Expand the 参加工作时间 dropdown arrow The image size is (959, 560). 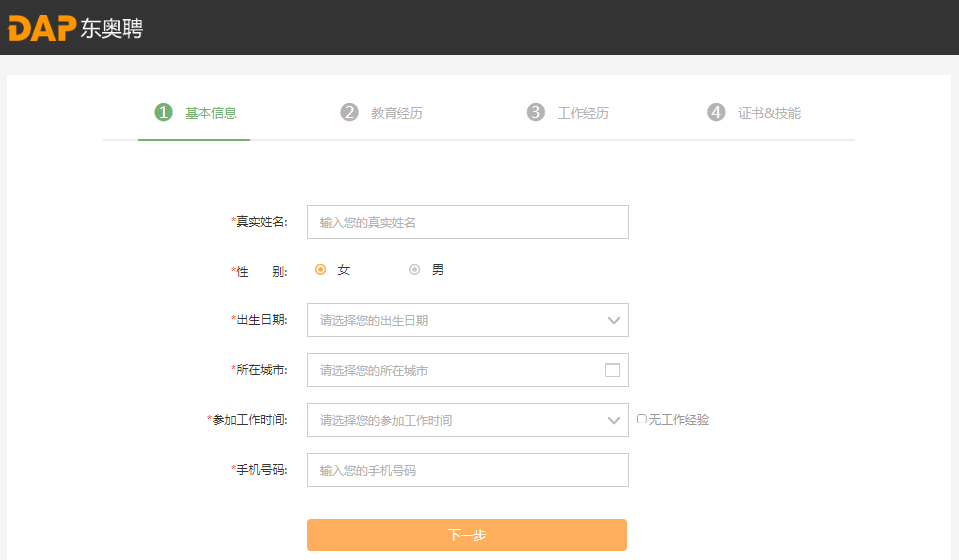coord(614,420)
